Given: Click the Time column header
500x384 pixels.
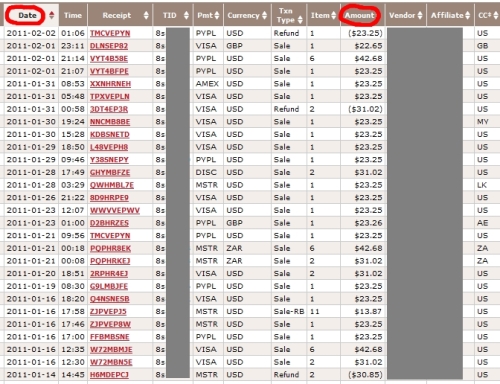Looking at the screenshot, I should click(x=73, y=15).
